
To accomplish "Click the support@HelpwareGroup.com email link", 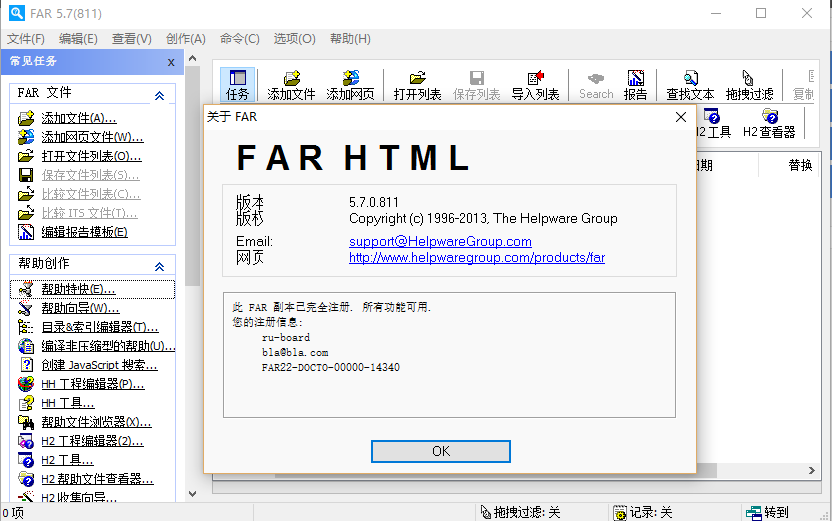I will (x=440, y=242).
